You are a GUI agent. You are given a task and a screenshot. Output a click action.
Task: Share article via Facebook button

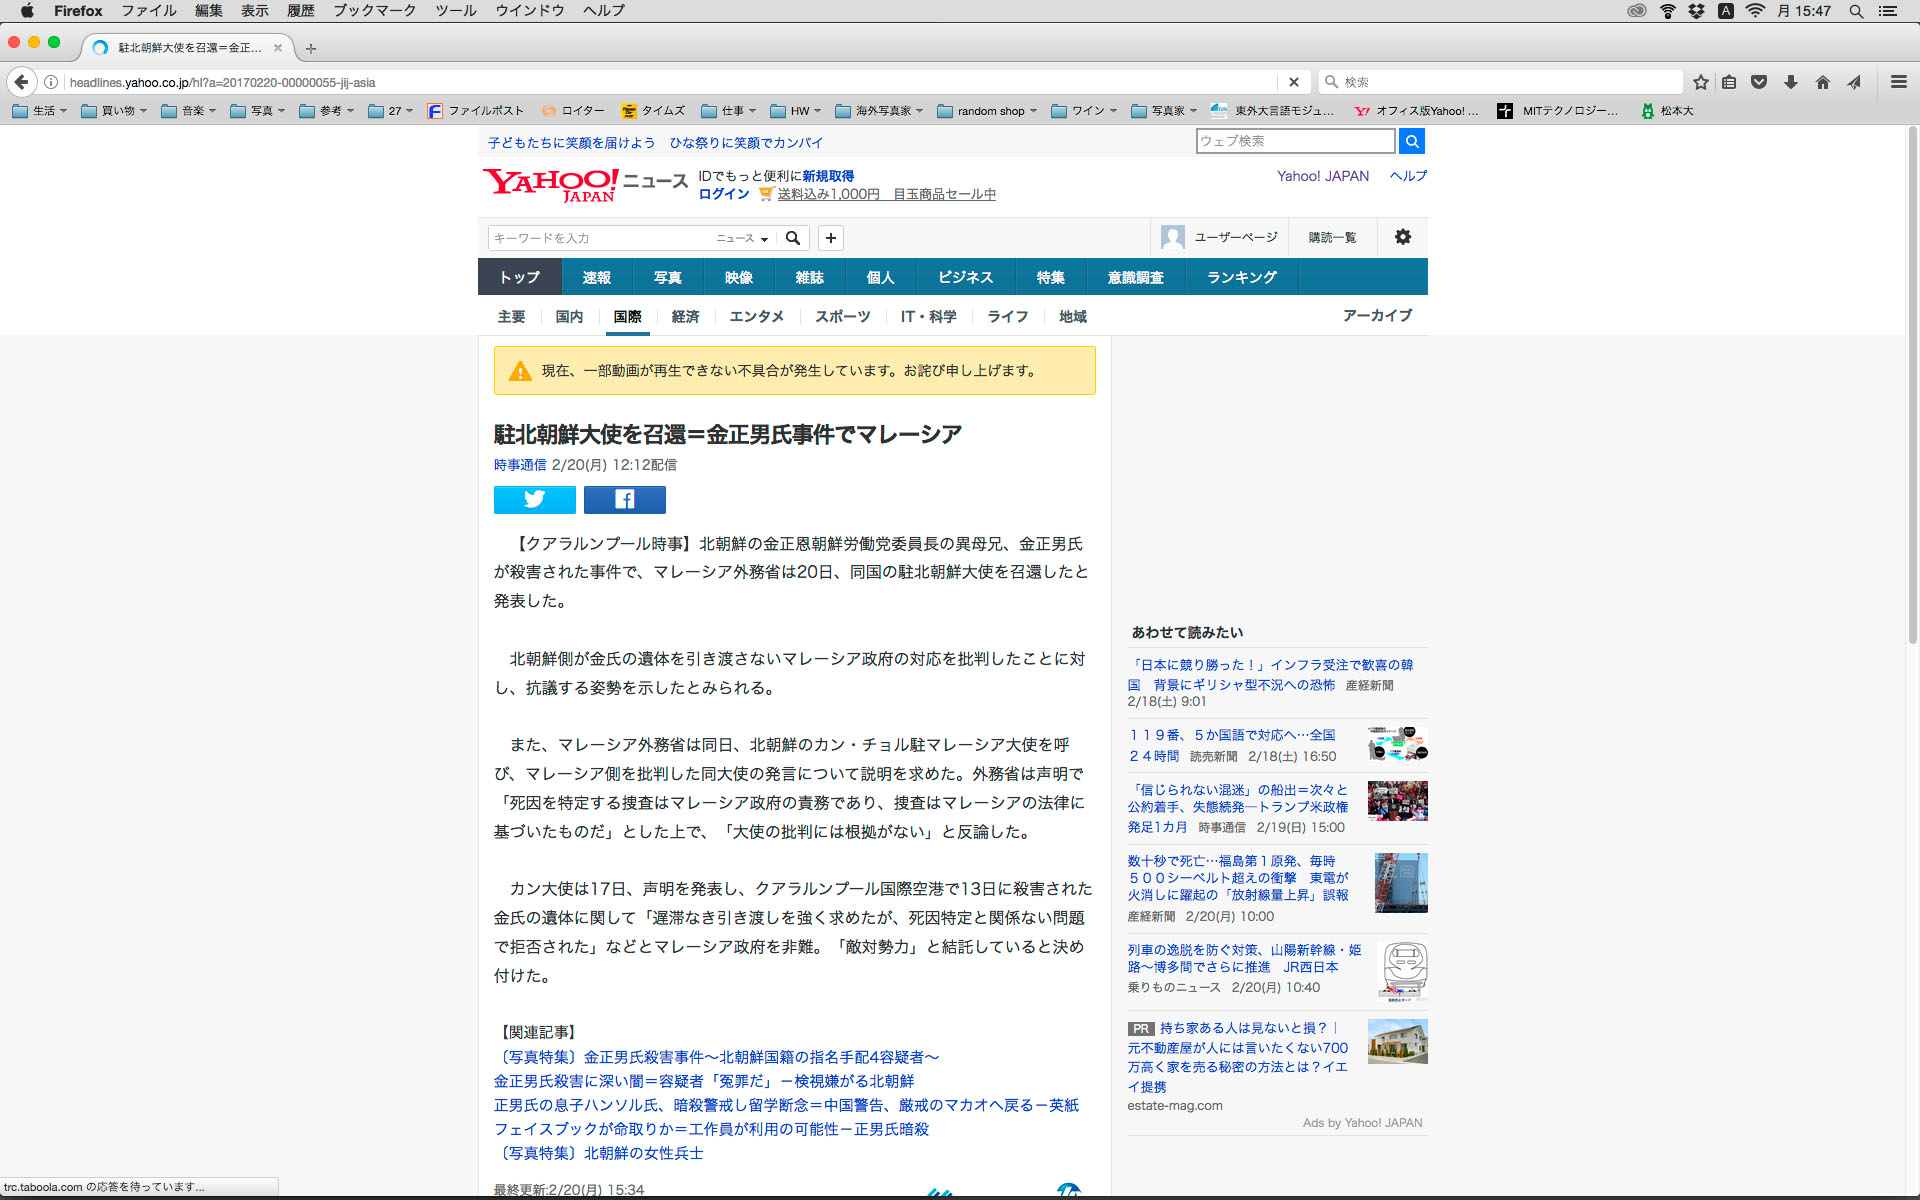pos(624,499)
